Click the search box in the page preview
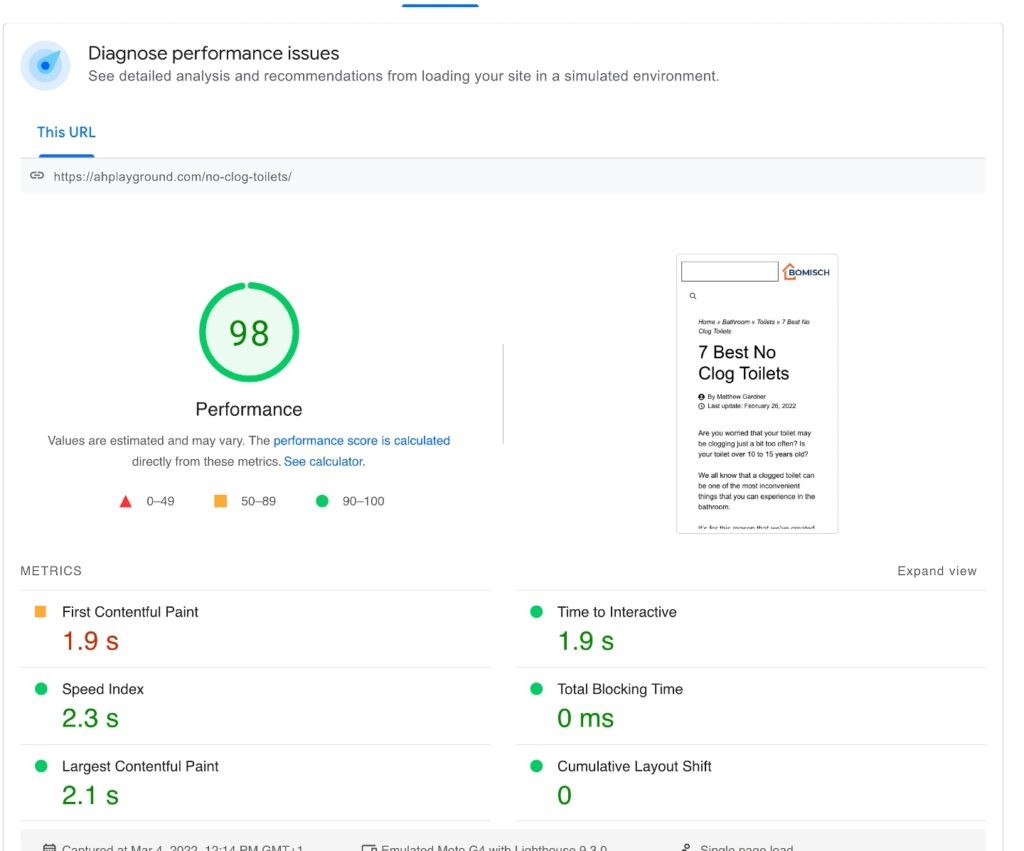 729,272
